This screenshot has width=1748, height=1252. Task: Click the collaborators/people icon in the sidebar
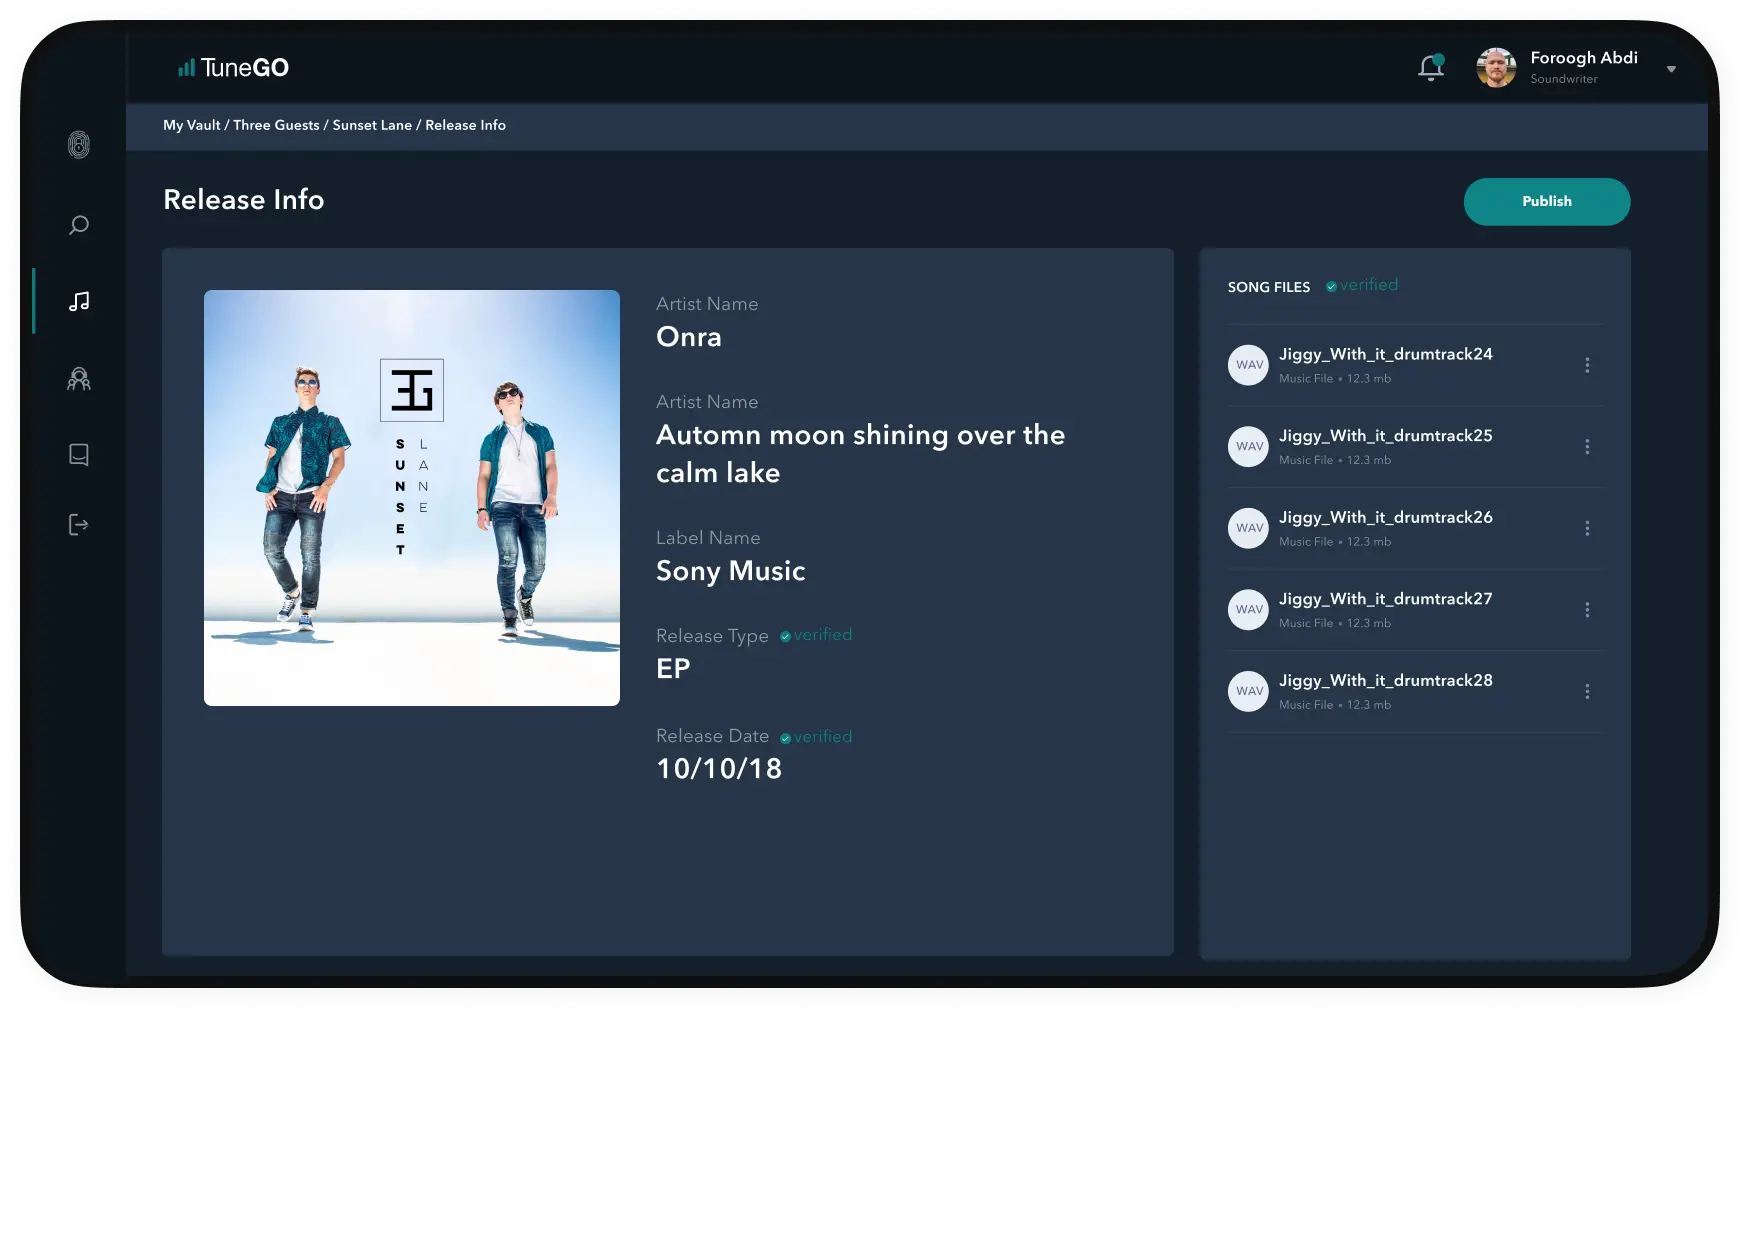(x=79, y=379)
